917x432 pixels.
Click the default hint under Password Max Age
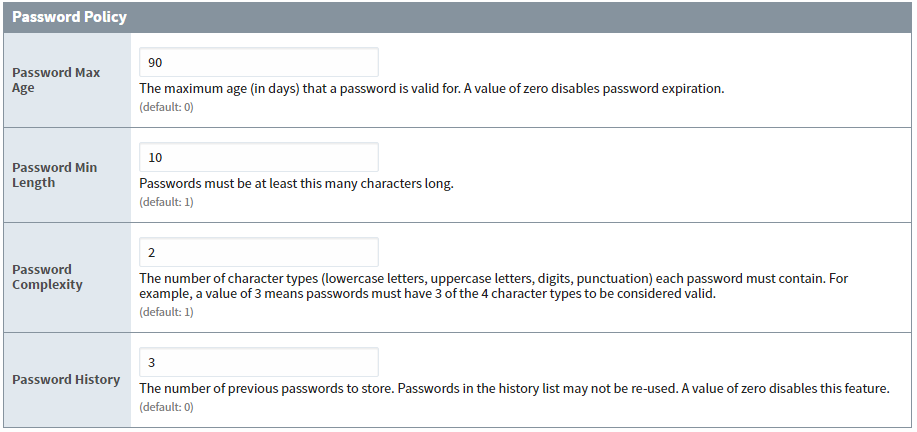tap(166, 108)
